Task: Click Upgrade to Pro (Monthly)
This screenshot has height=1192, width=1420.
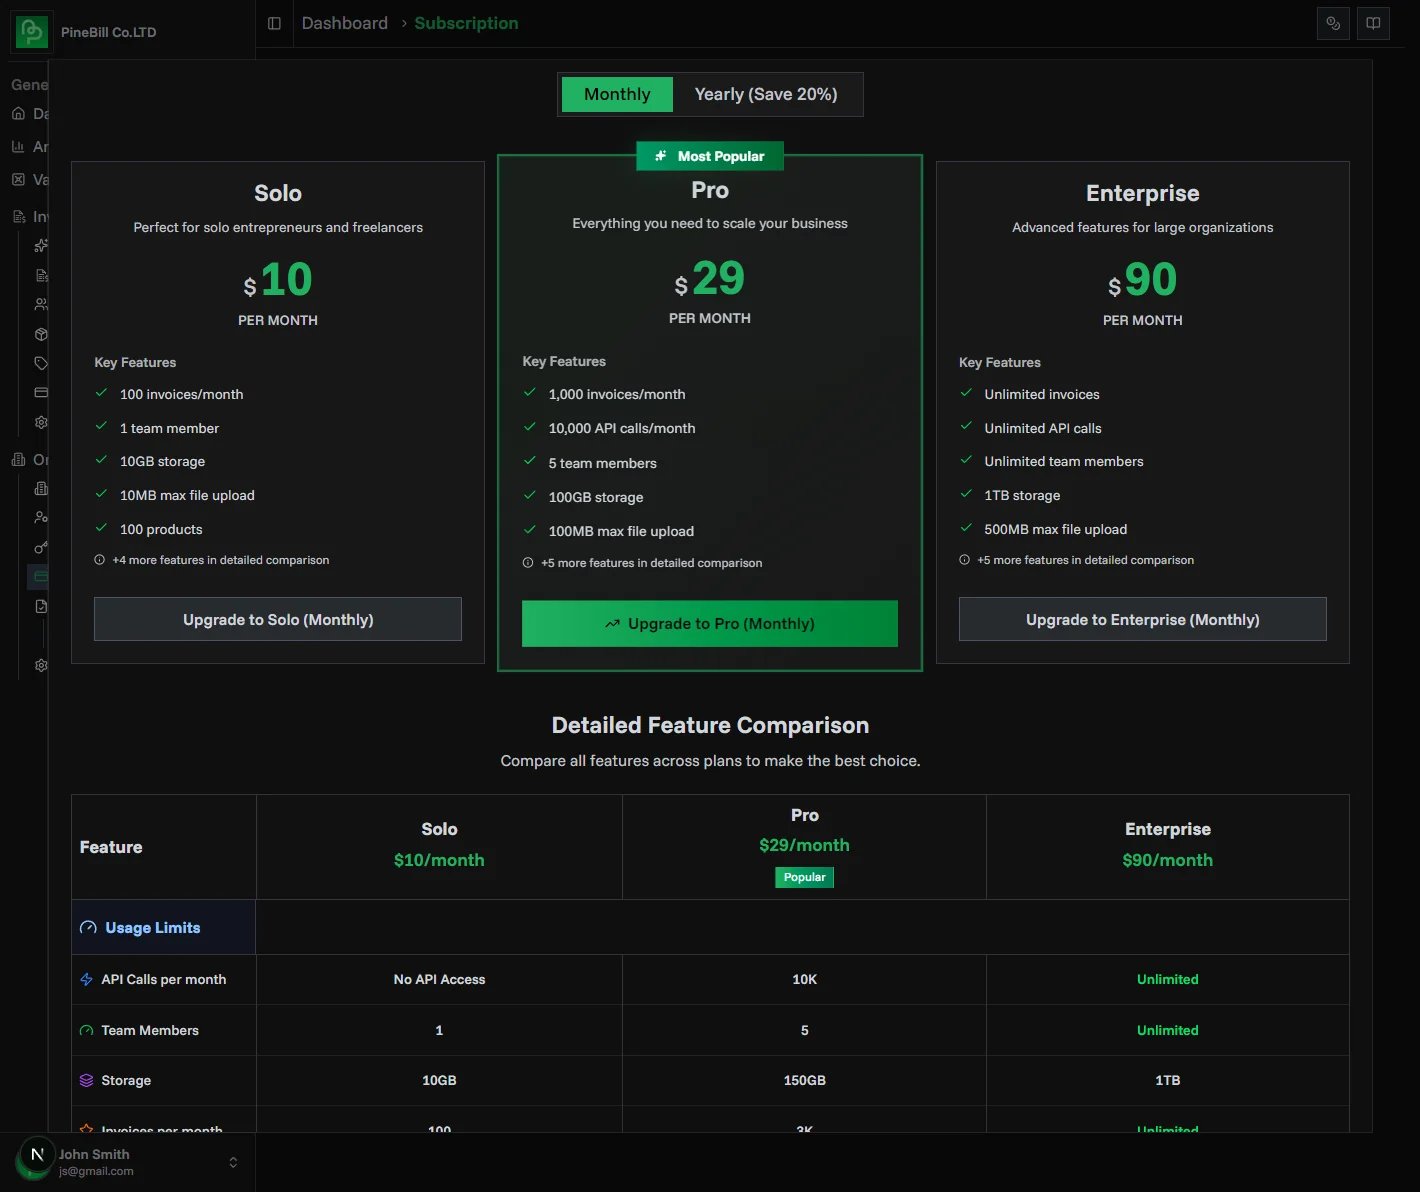Action: (709, 623)
